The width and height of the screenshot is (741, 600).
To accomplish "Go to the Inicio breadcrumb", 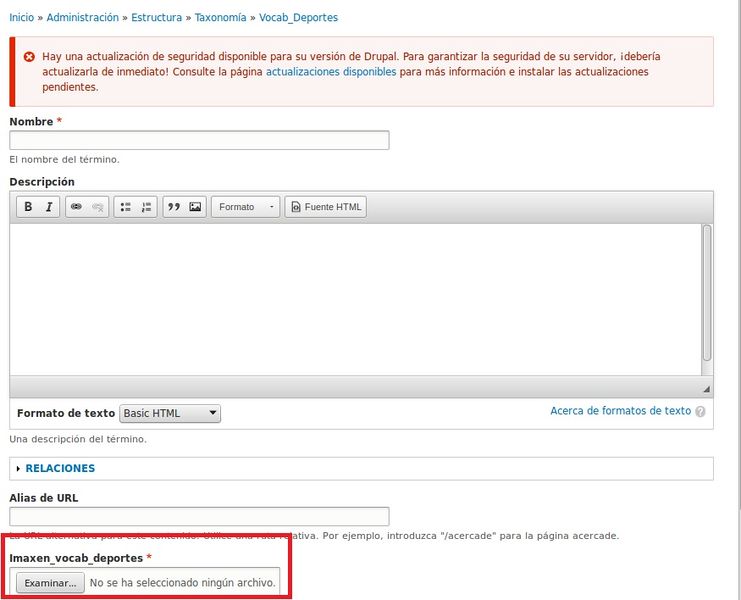I will click(x=22, y=17).
